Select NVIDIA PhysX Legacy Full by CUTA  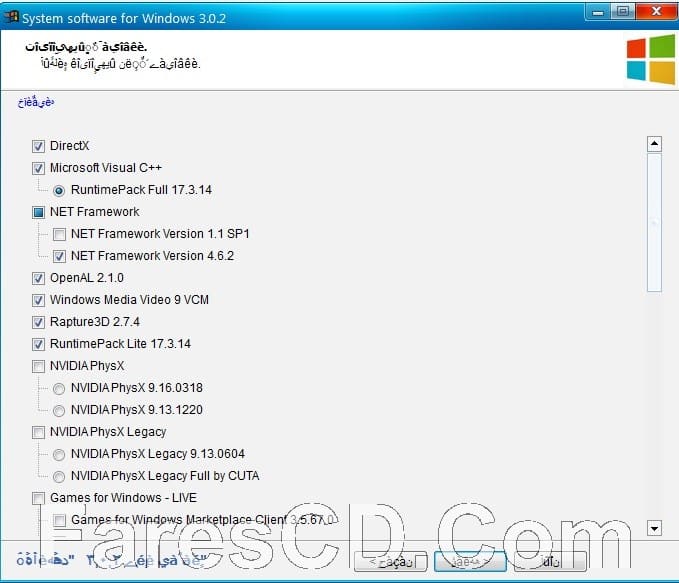[59, 476]
